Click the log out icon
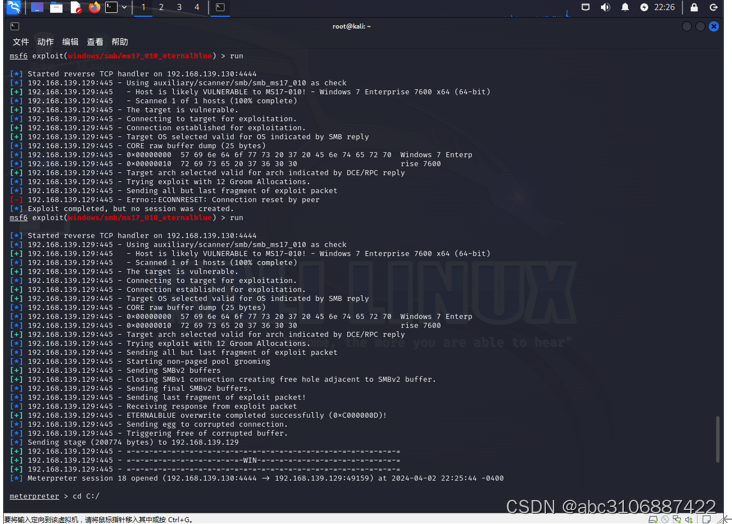 click(713, 7)
